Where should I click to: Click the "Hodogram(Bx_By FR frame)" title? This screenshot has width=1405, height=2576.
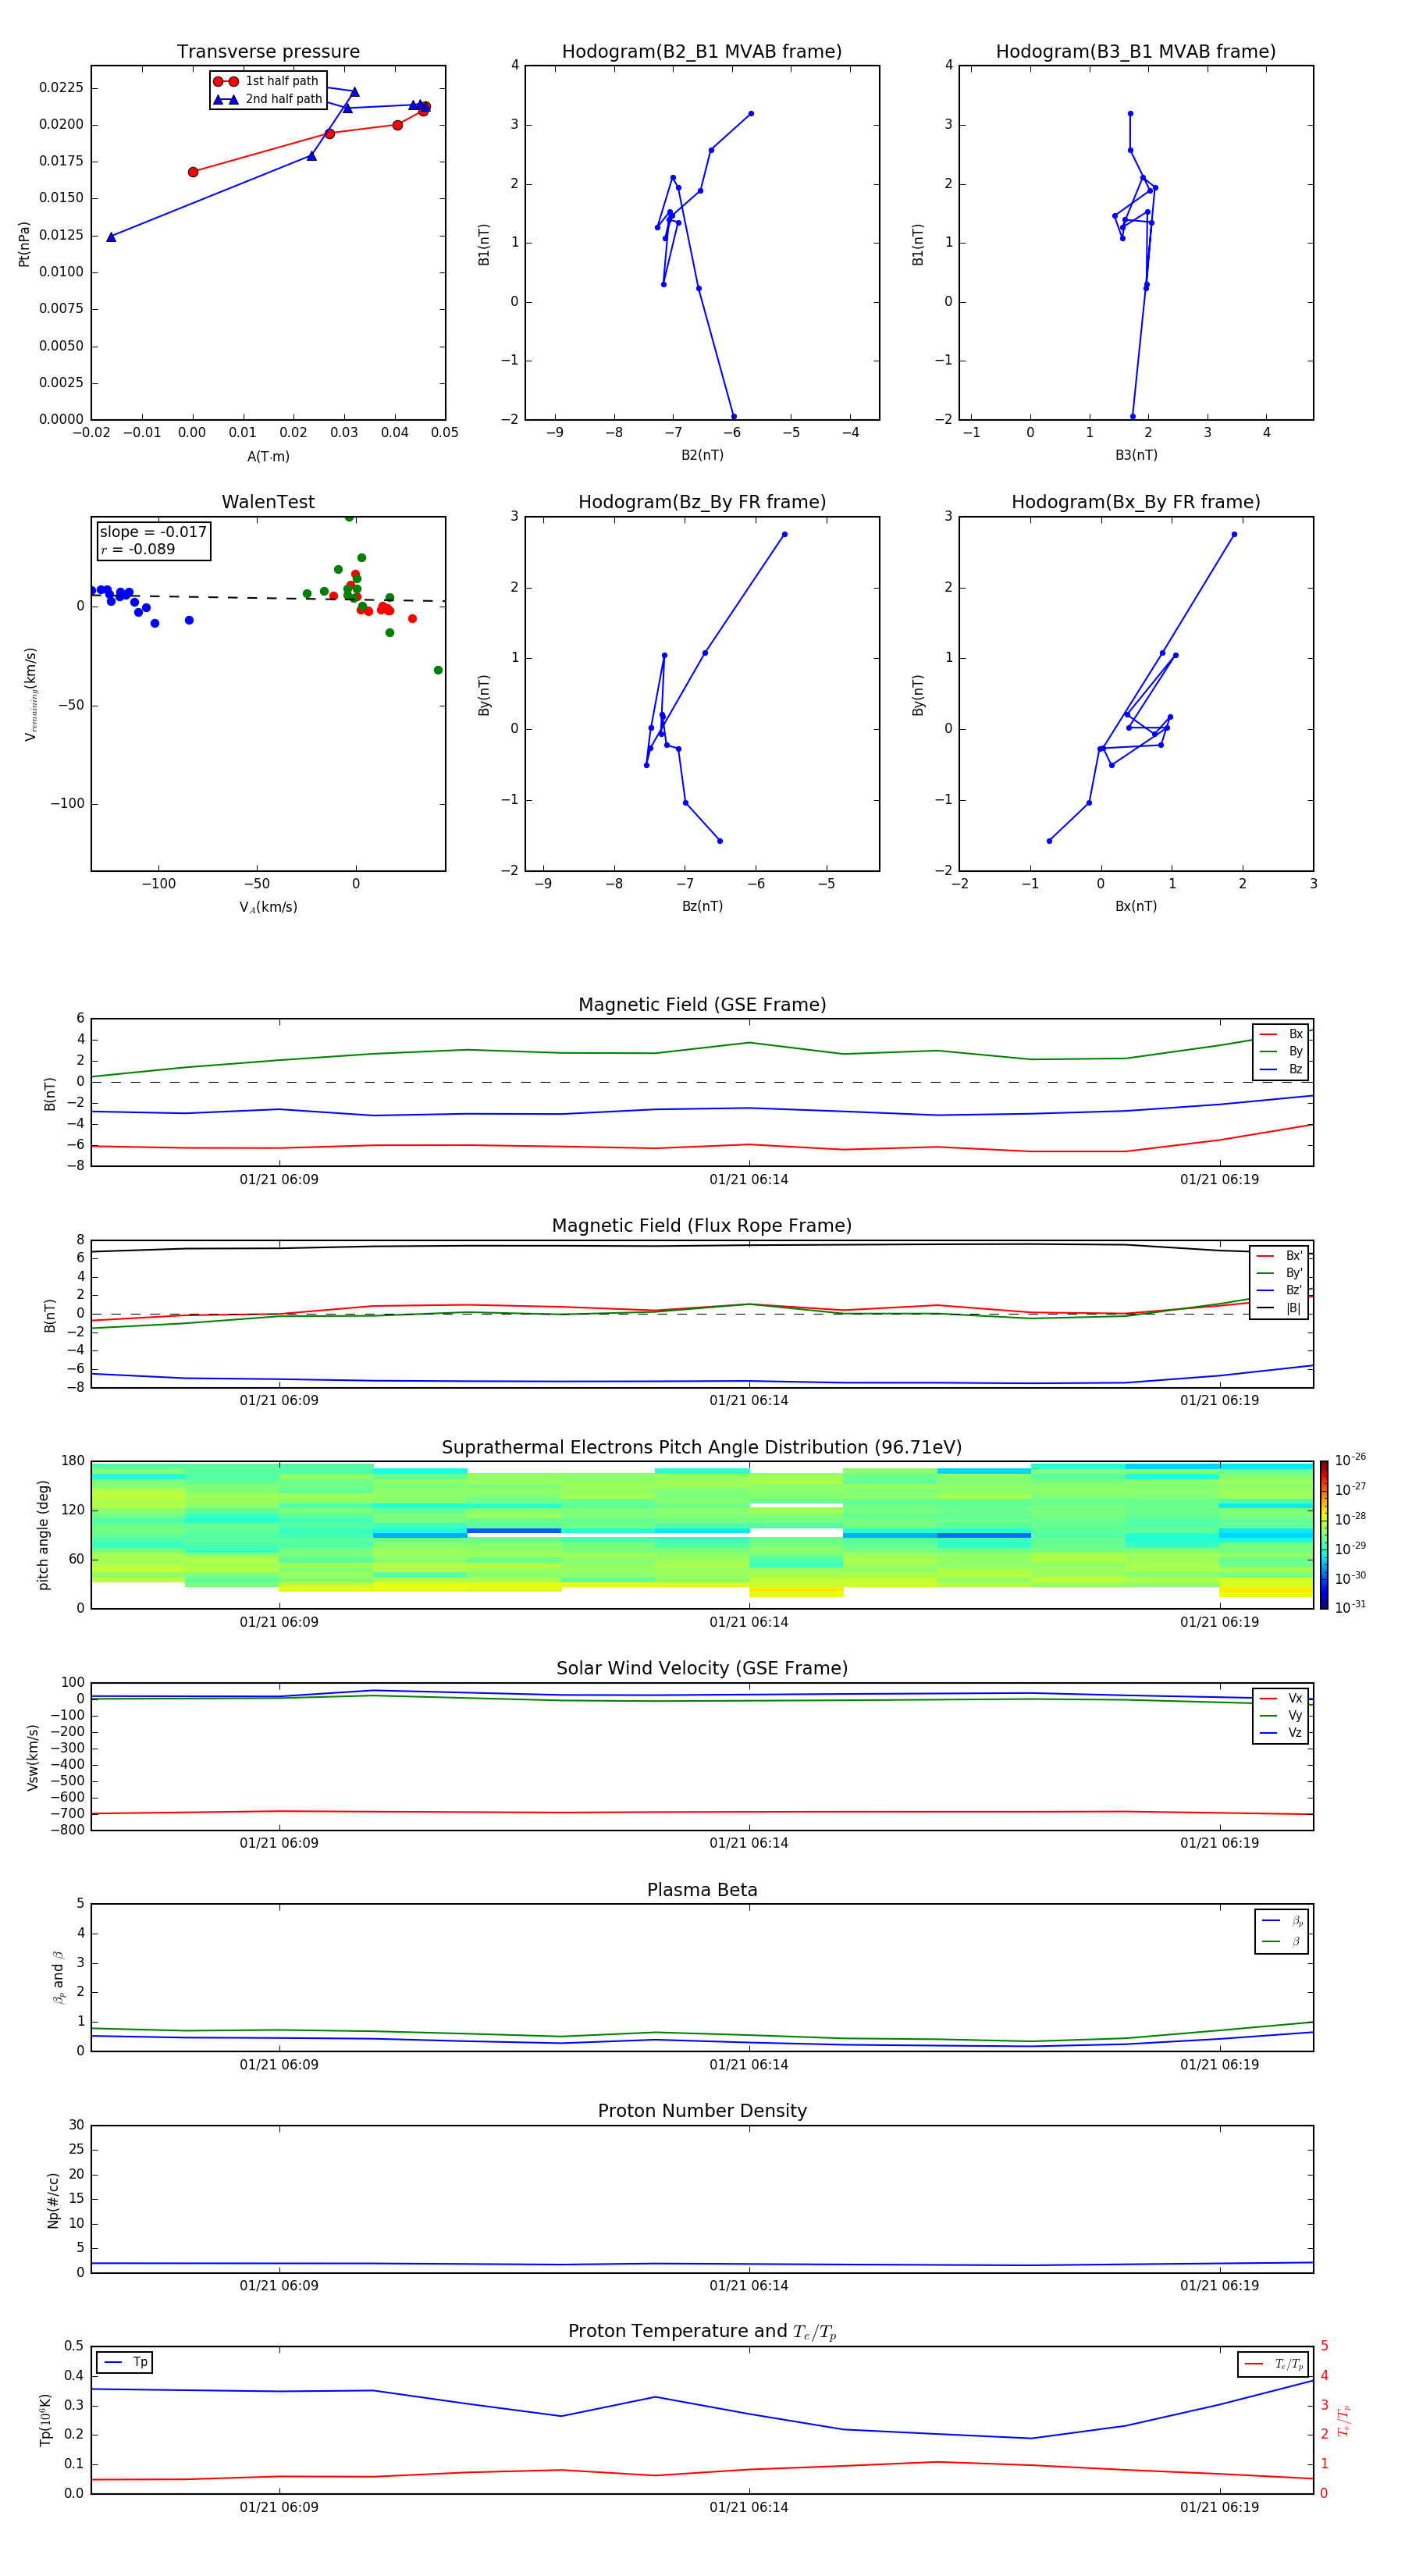[x=1136, y=502]
